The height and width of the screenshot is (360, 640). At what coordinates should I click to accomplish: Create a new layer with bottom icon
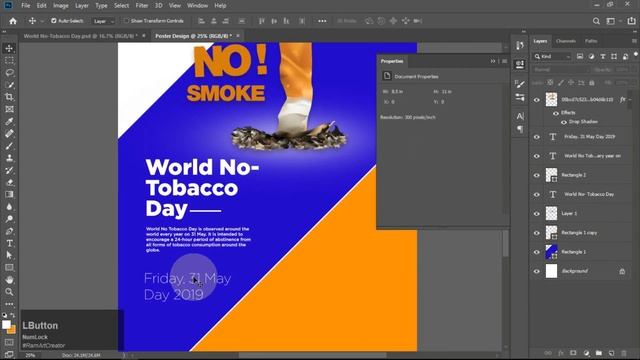click(611, 353)
